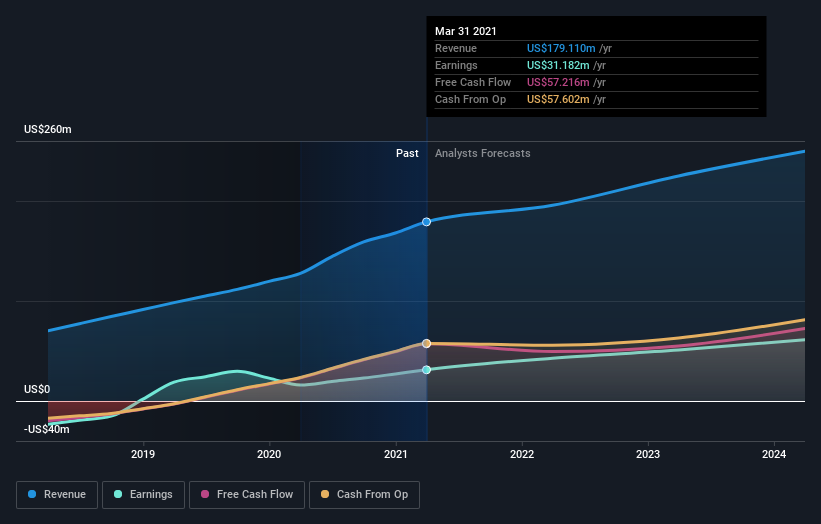Click the 2022 x-axis label
This screenshot has width=821, height=524.
click(x=522, y=454)
